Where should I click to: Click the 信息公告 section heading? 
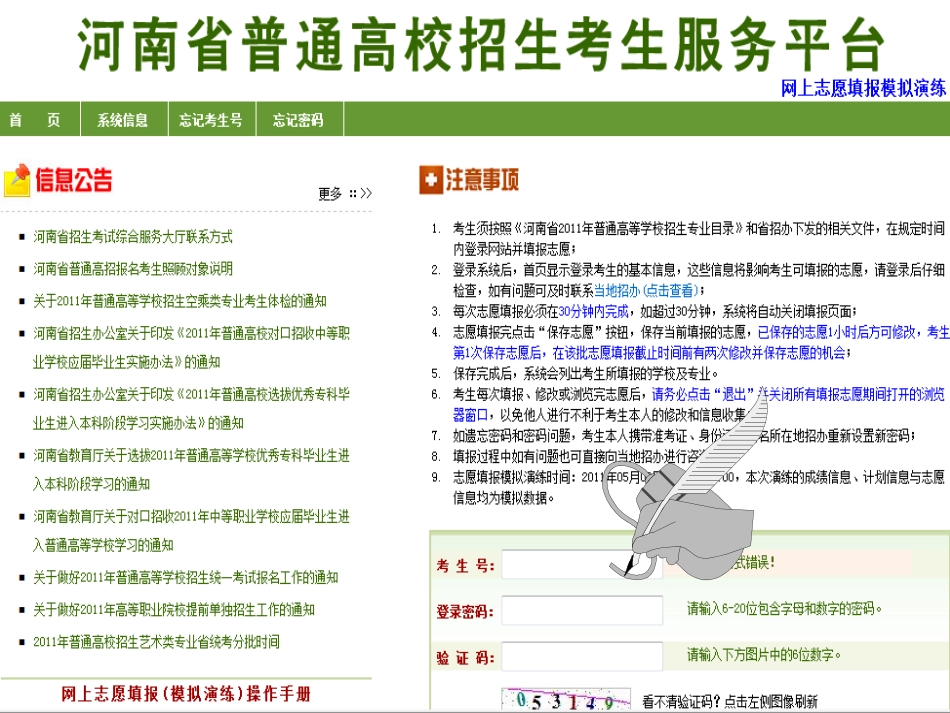pos(74,180)
